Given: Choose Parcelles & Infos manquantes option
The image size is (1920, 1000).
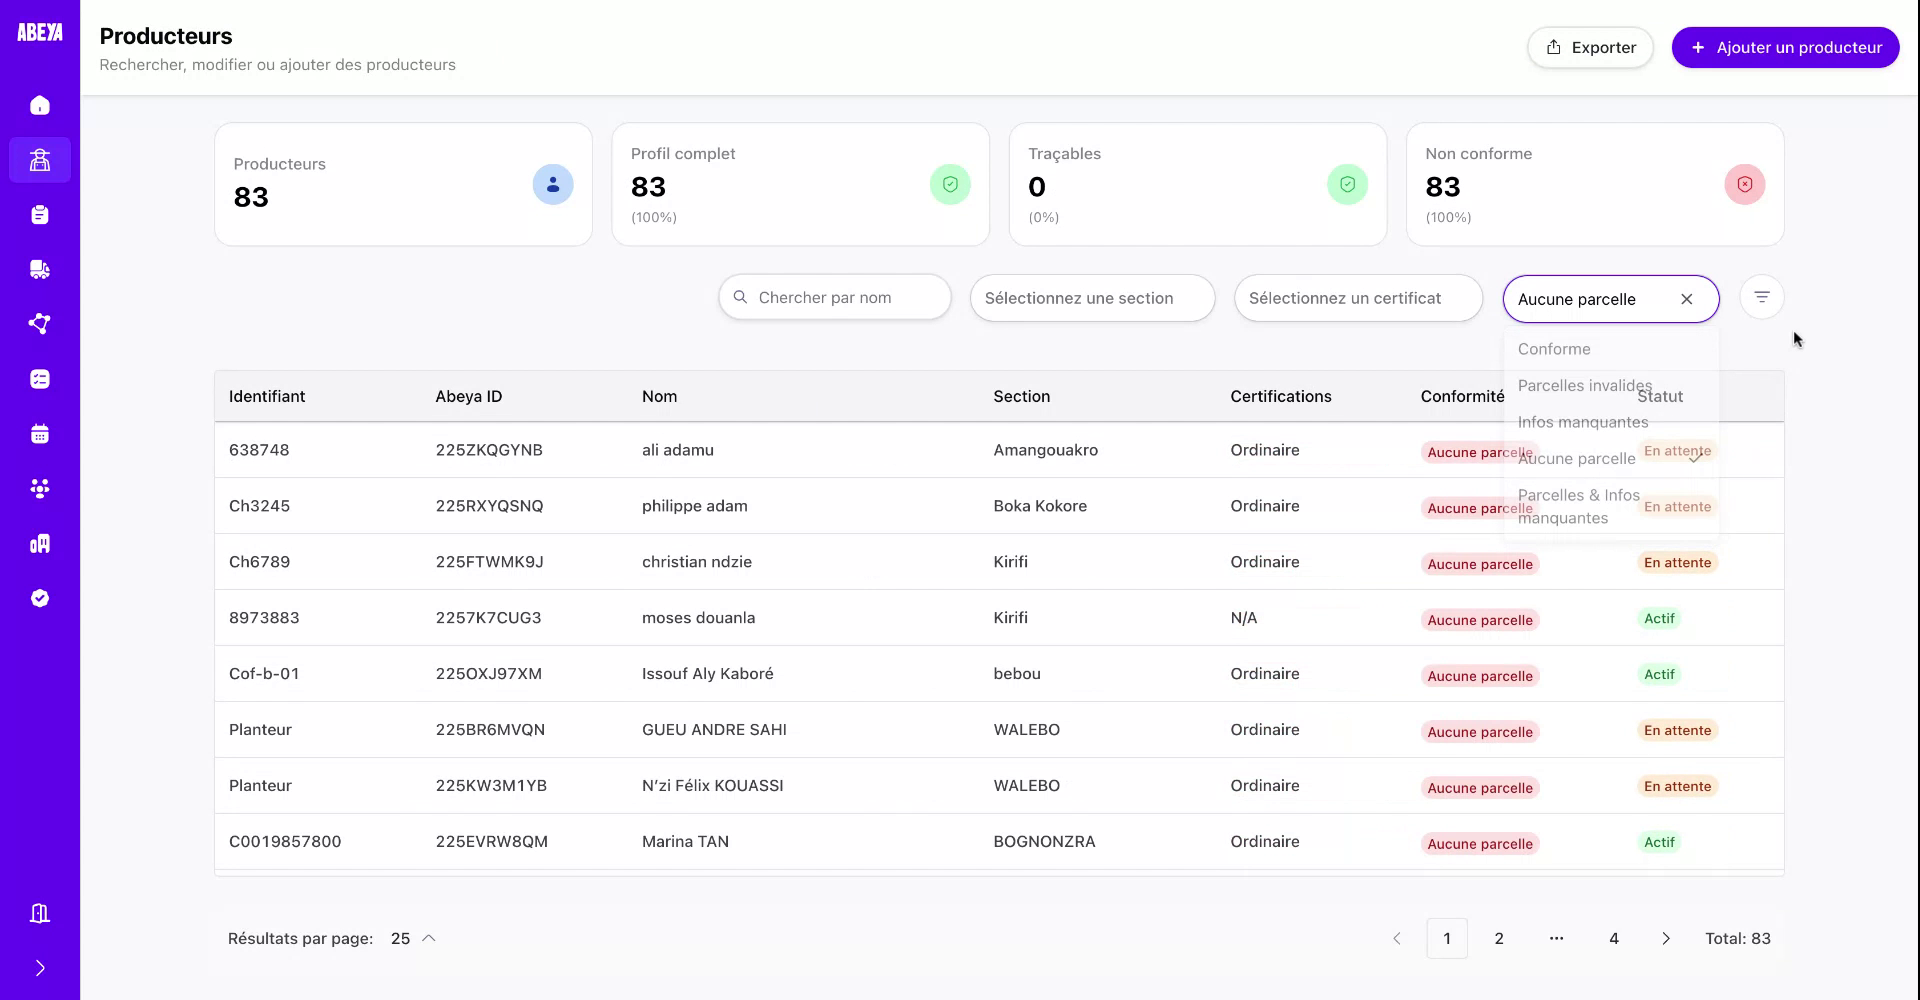Looking at the screenshot, I should click(1611, 507).
